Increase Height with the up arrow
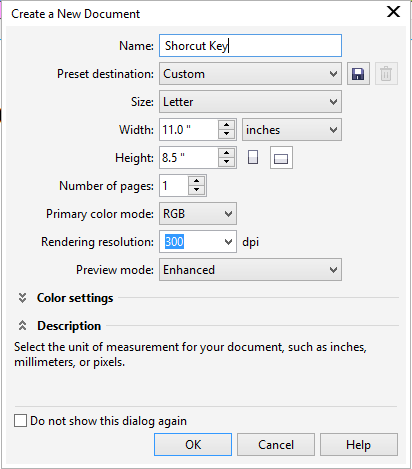 point(227,153)
